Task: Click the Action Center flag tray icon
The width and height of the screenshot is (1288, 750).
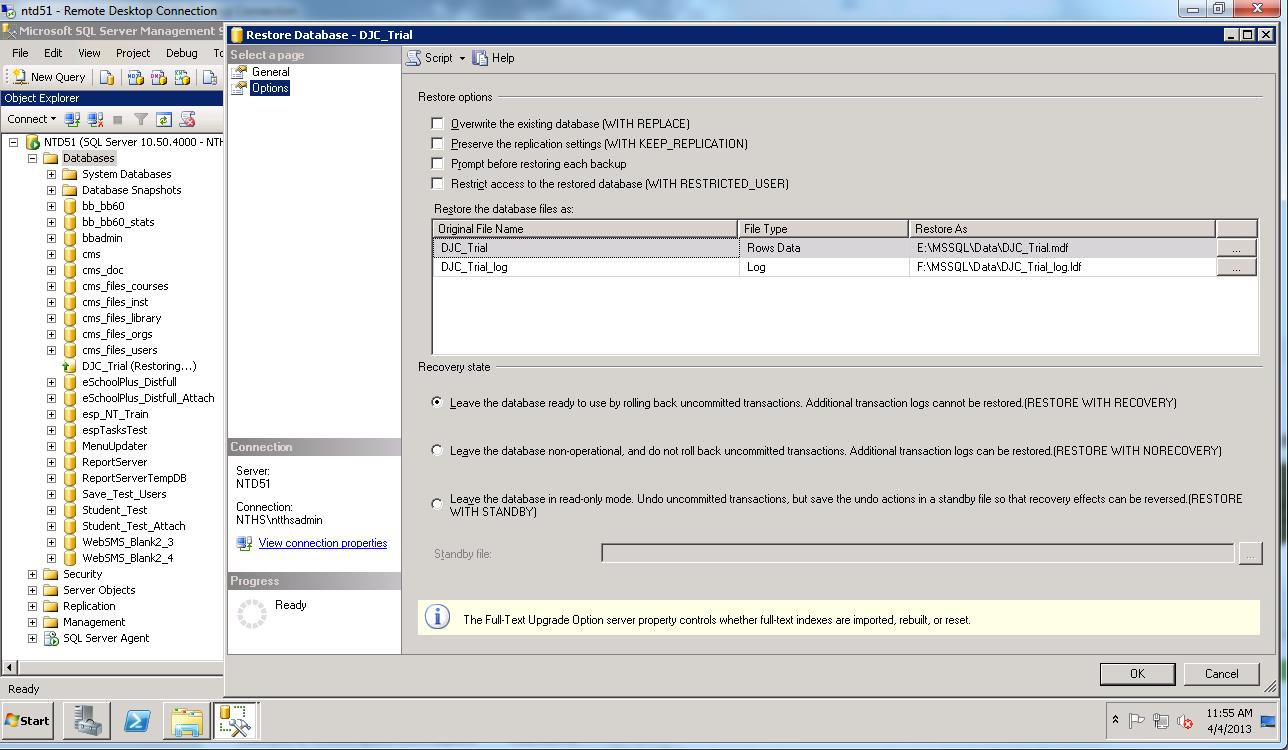Action: 1137,721
